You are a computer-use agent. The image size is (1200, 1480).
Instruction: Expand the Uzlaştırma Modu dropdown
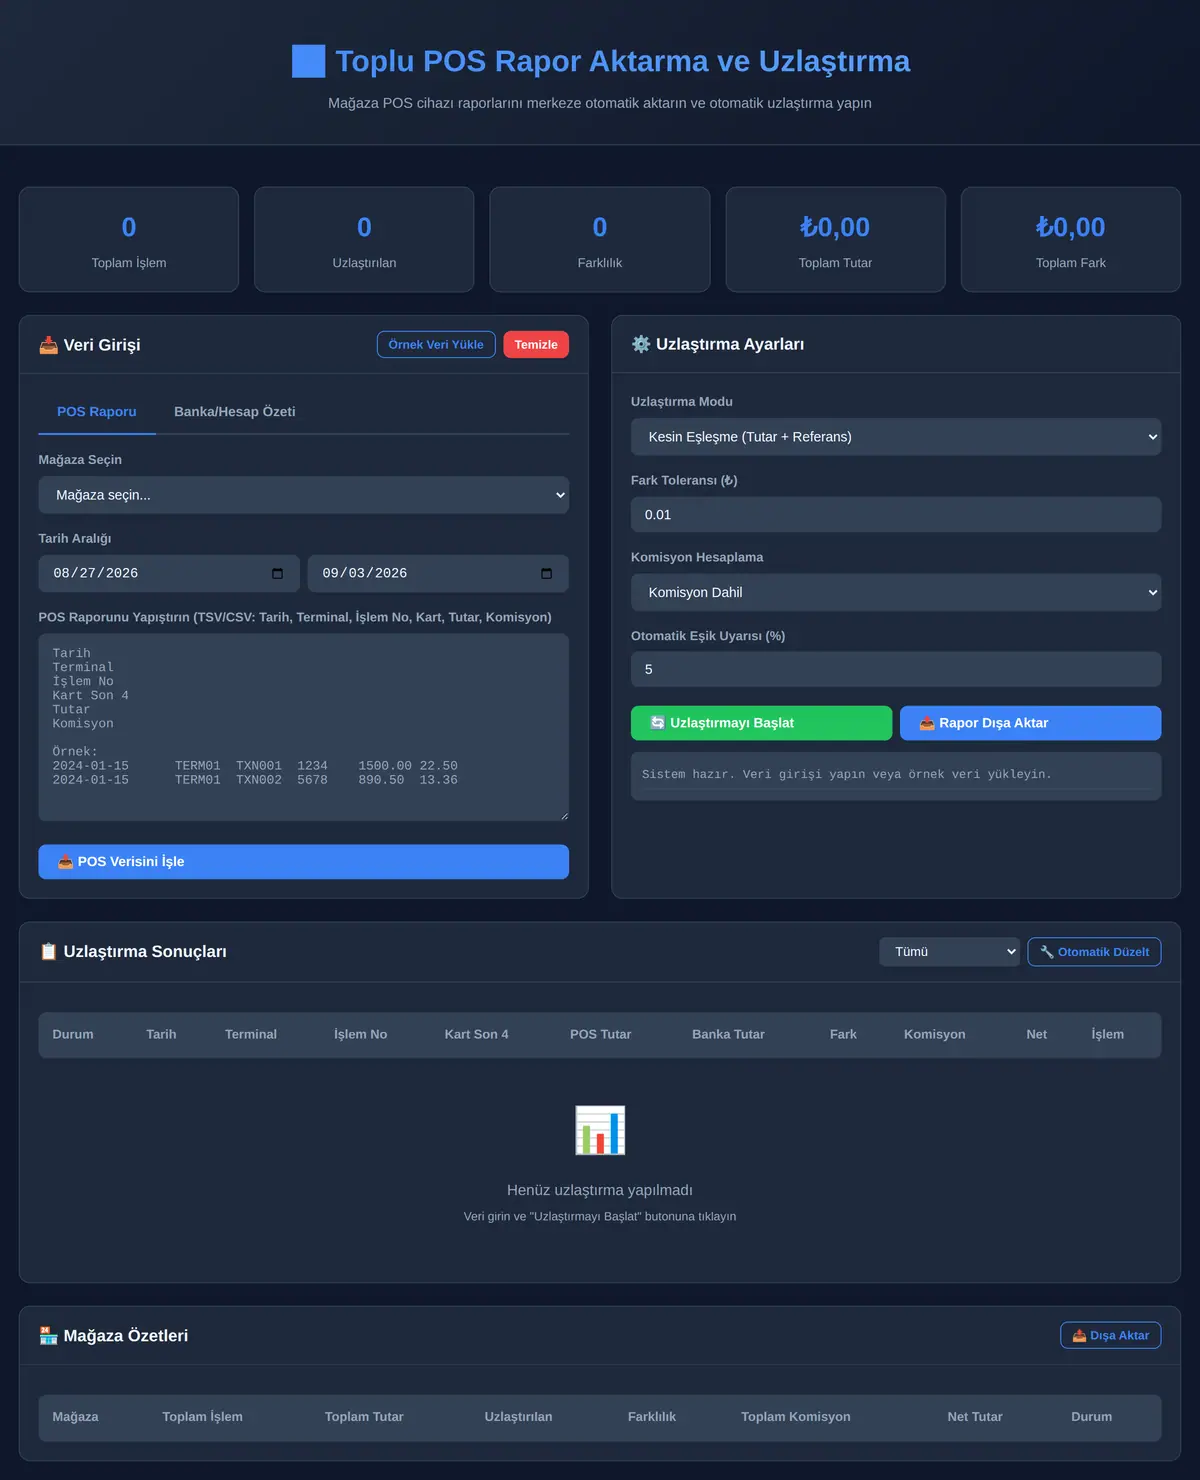pos(896,437)
